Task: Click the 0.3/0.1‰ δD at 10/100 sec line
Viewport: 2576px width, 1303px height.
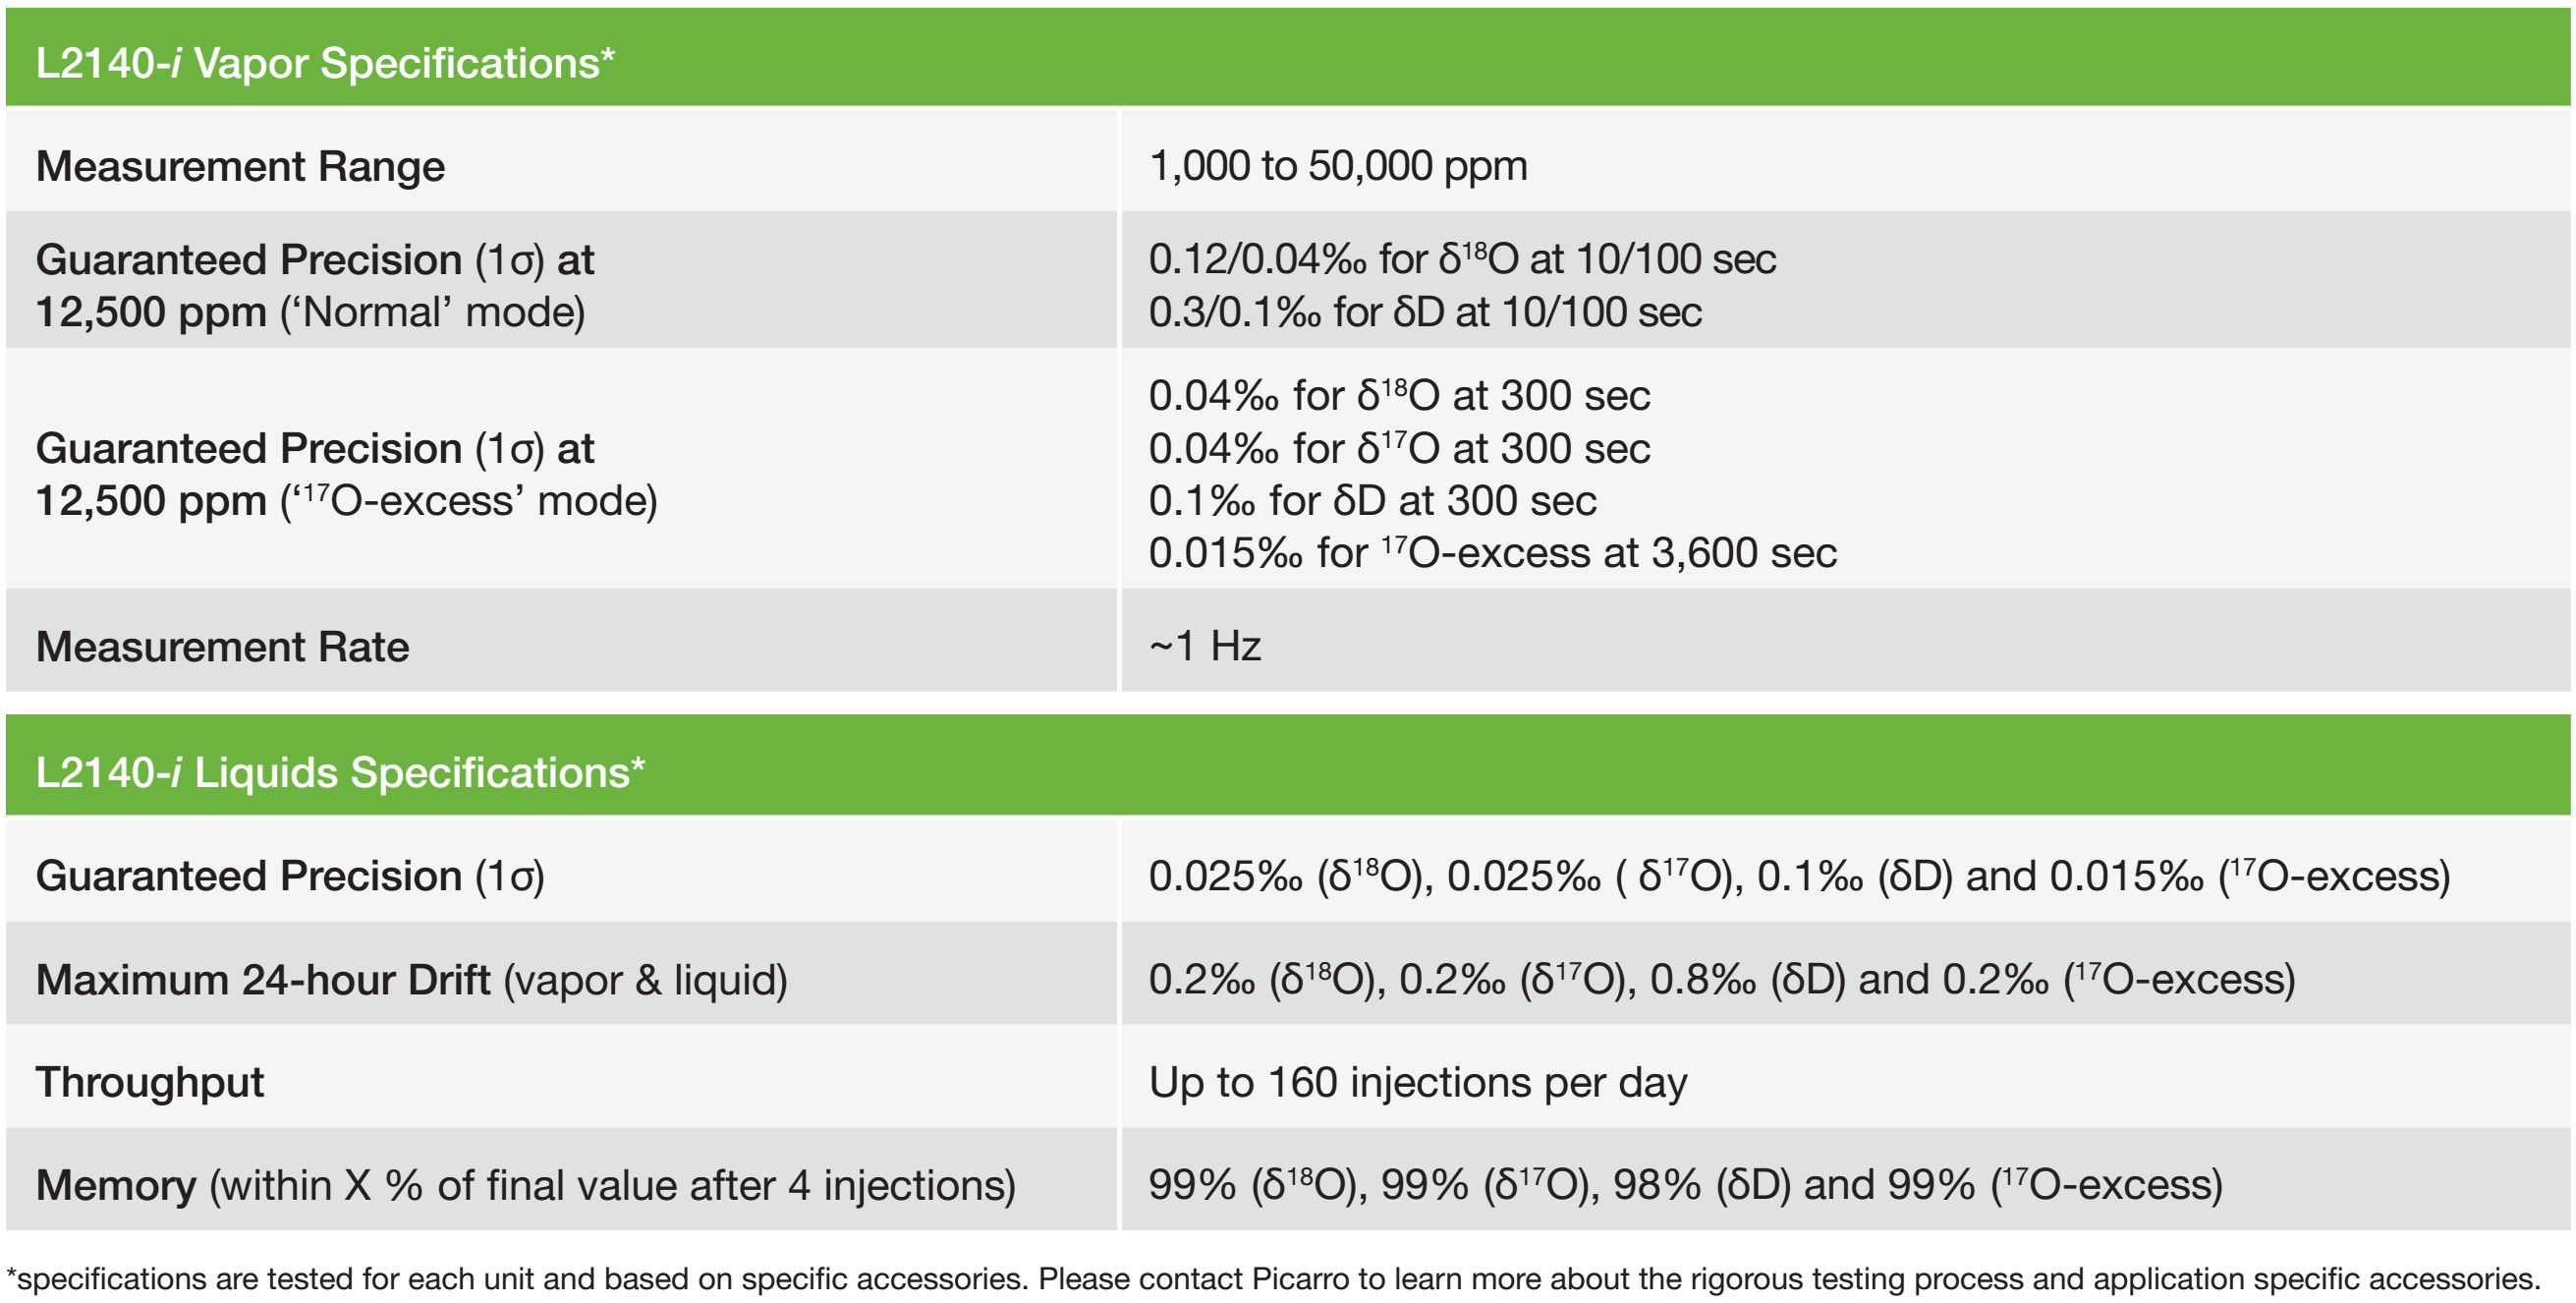Action: pyautogui.click(x=1425, y=312)
